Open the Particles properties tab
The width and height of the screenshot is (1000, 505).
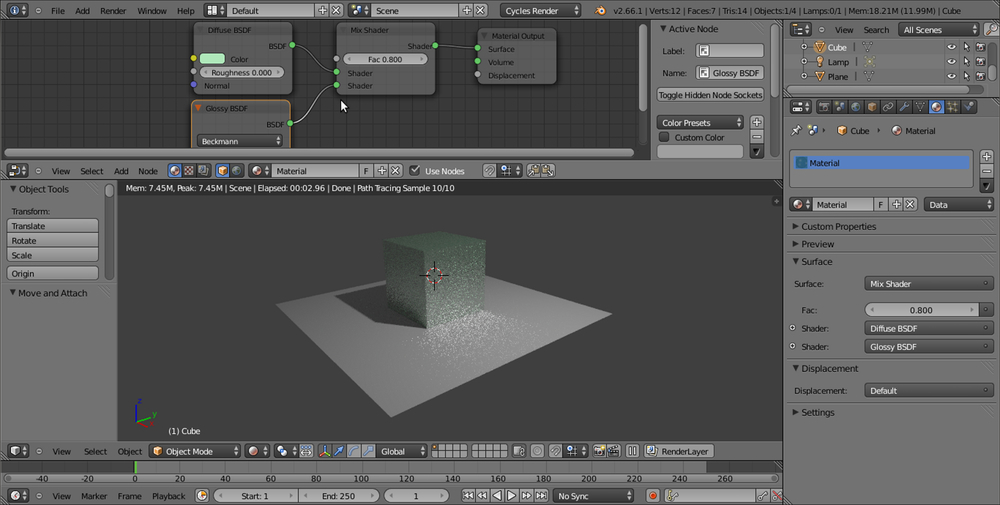[953, 107]
